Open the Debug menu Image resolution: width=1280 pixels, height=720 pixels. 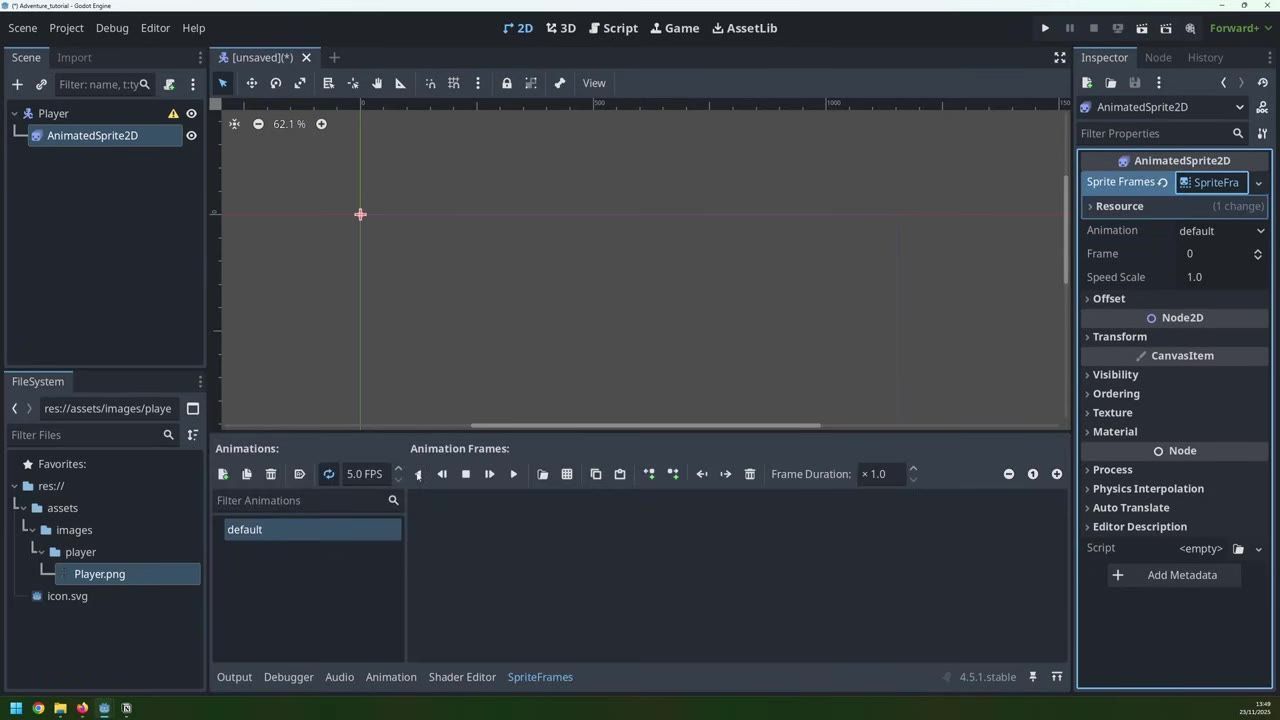point(112,28)
